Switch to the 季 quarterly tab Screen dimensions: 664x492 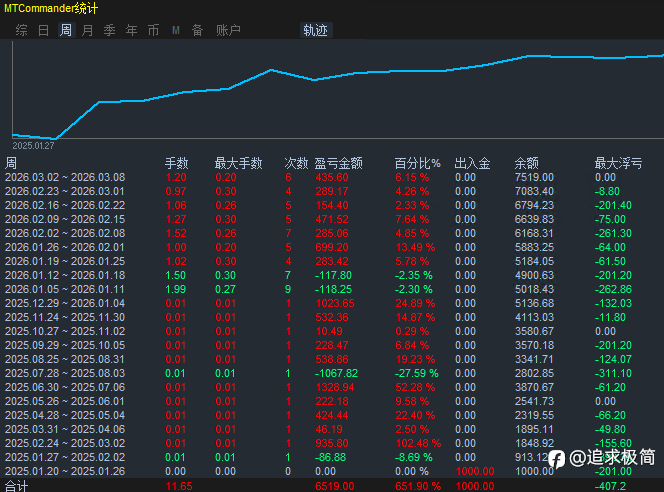pos(109,30)
